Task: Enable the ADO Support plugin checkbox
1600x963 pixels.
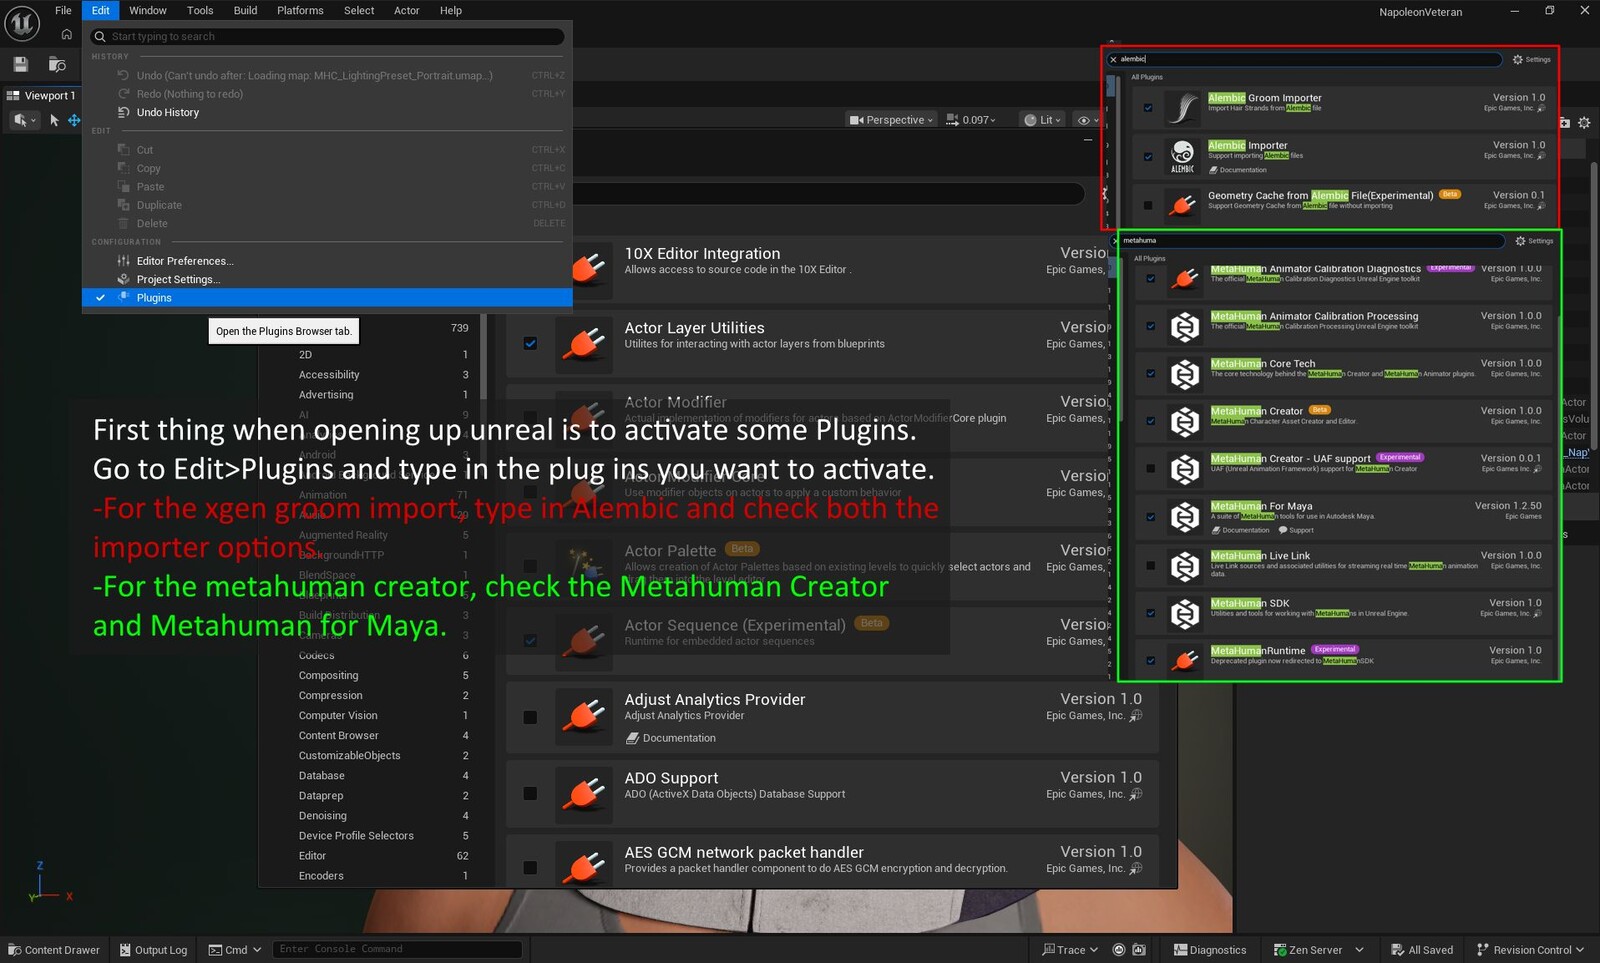Action: [x=530, y=793]
